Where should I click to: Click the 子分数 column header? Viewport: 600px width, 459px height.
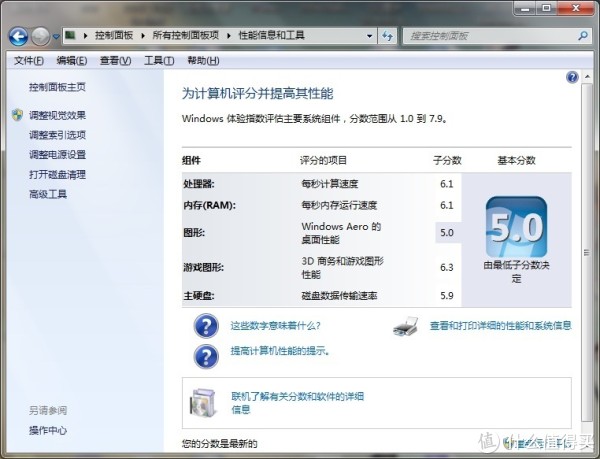447,160
